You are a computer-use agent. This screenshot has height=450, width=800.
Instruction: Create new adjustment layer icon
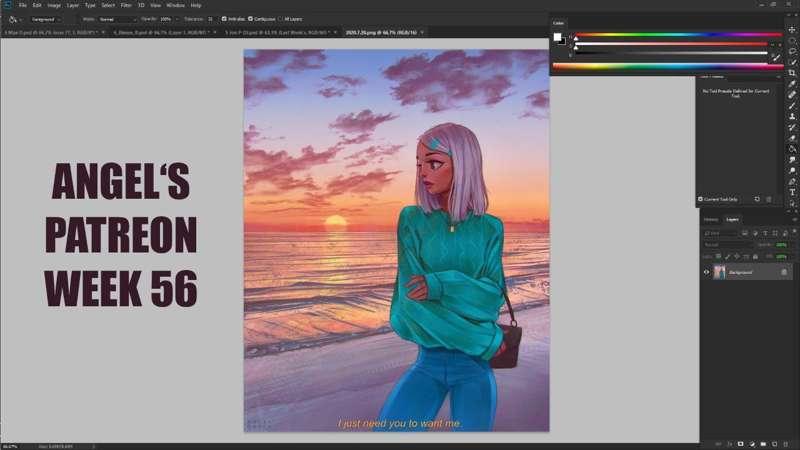(752, 444)
